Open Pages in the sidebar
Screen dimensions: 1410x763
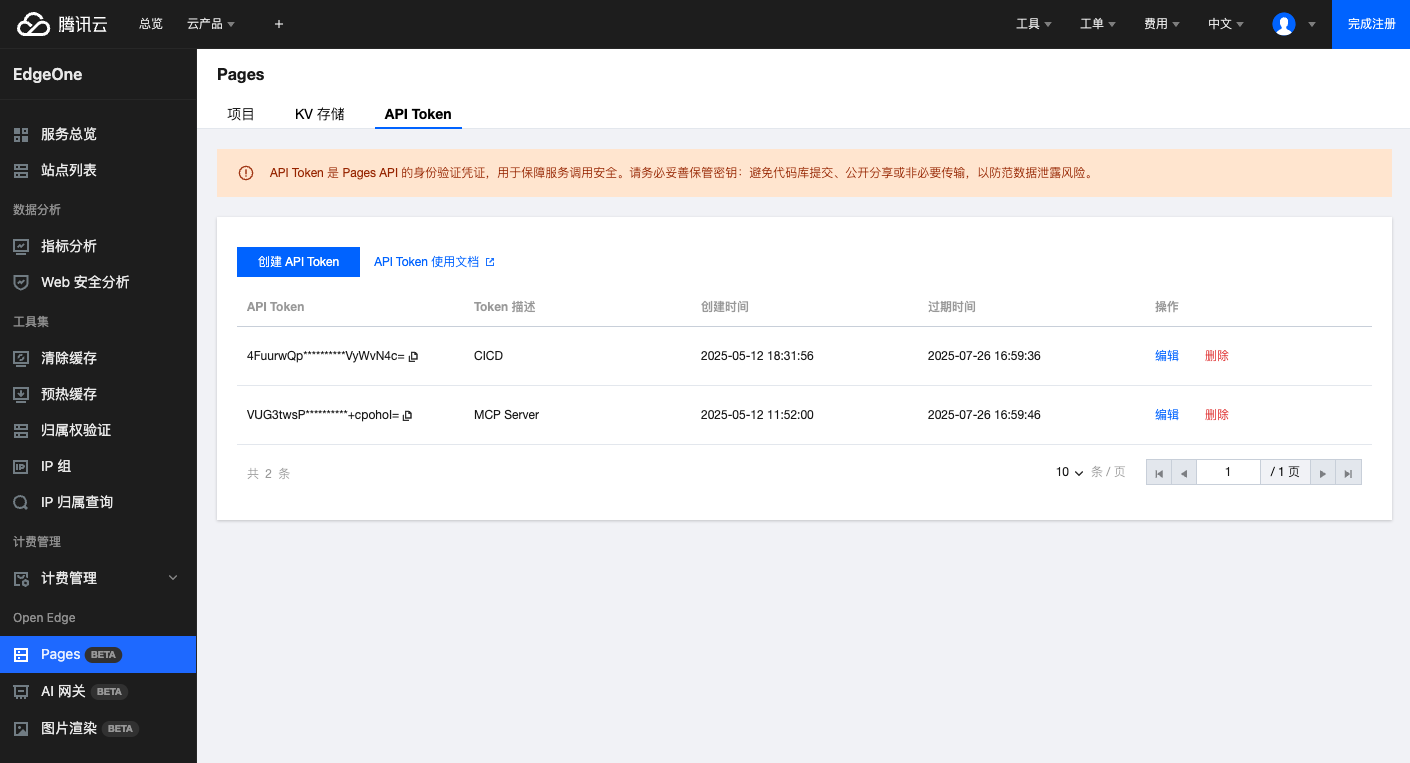tap(98, 654)
